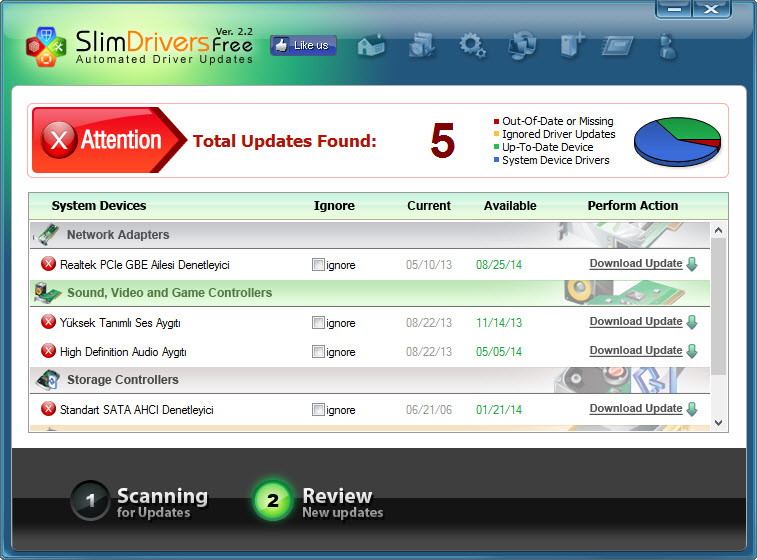Go to step 1 Scanning for Updates
757x560 pixels.
point(140,501)
